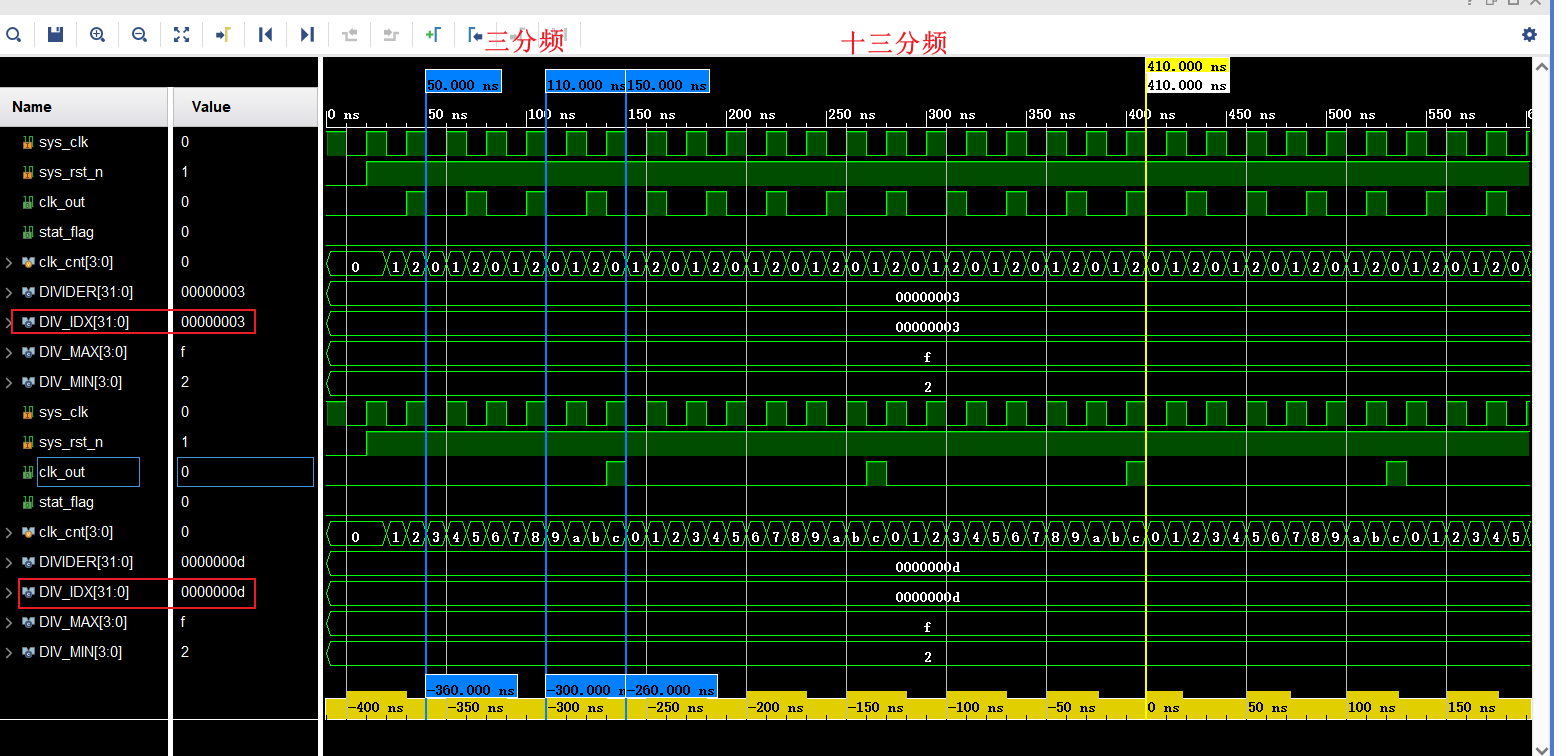
Task: Expand the DIV_IDX[31:0] bus valued 0000000d
Action: click(x=10, y=592)
